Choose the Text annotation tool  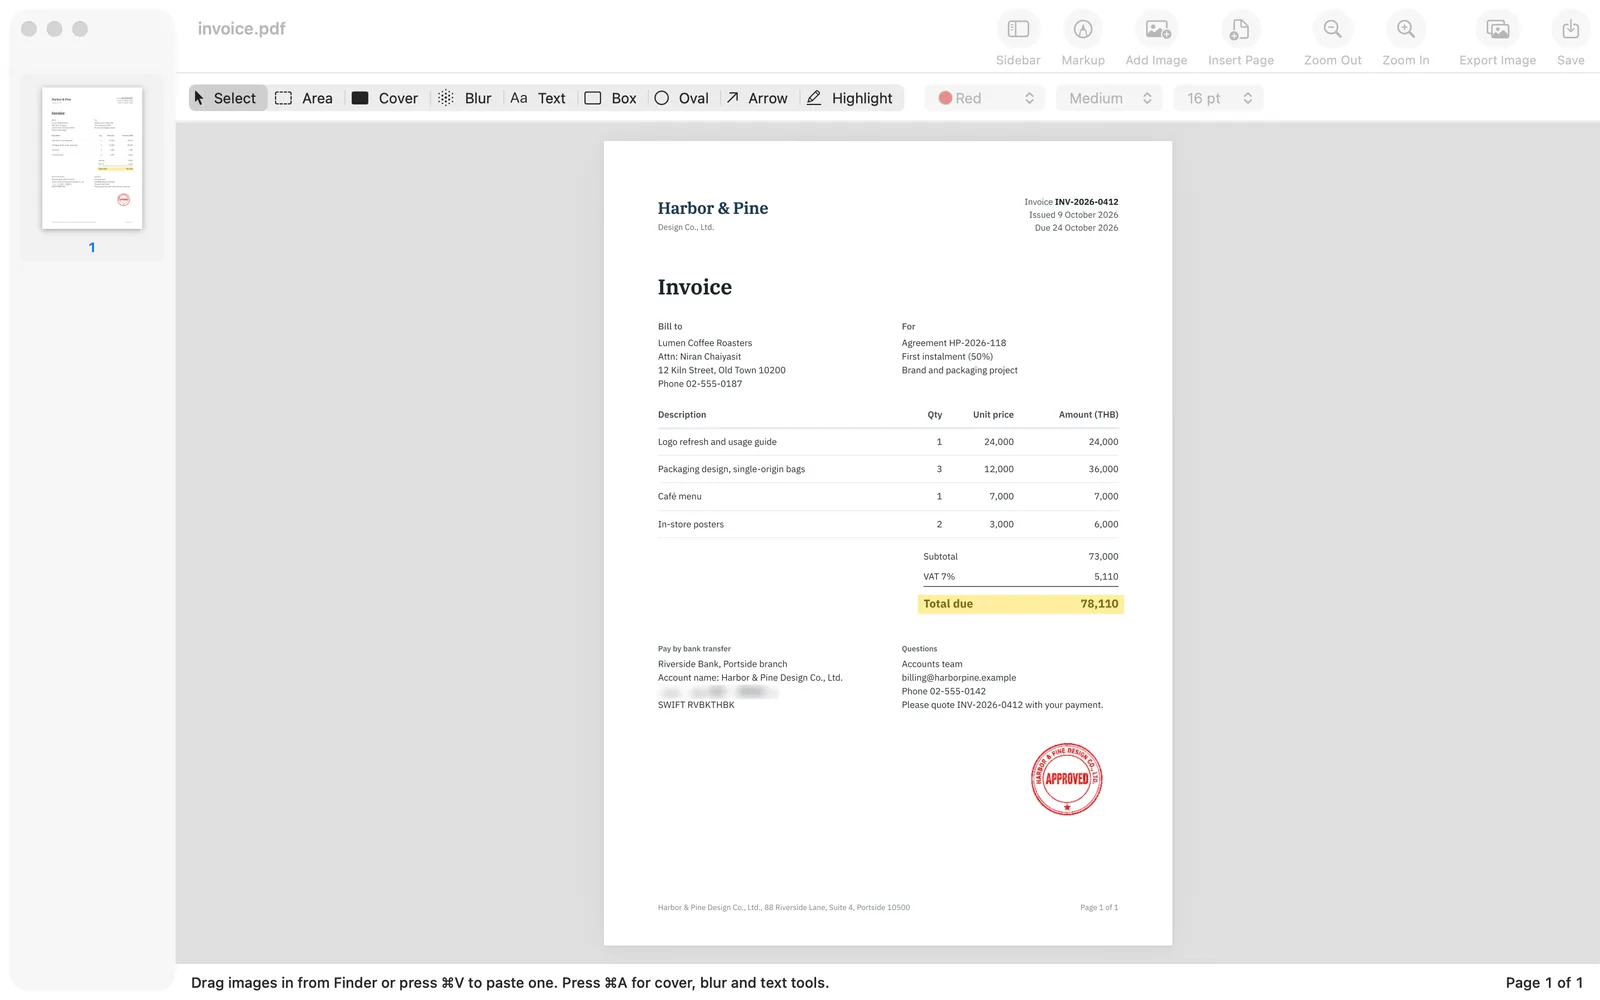pyautogui.click(x=538, y=98)
